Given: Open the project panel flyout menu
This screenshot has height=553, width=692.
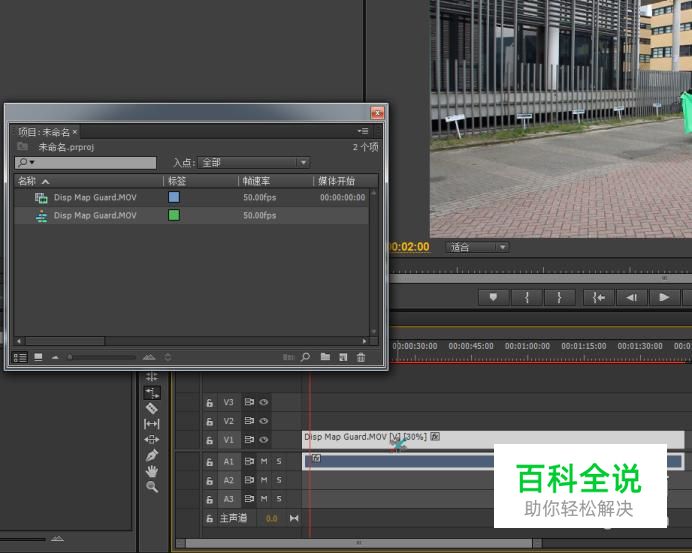Looking at the screenshot, I should tap(363, 131).
